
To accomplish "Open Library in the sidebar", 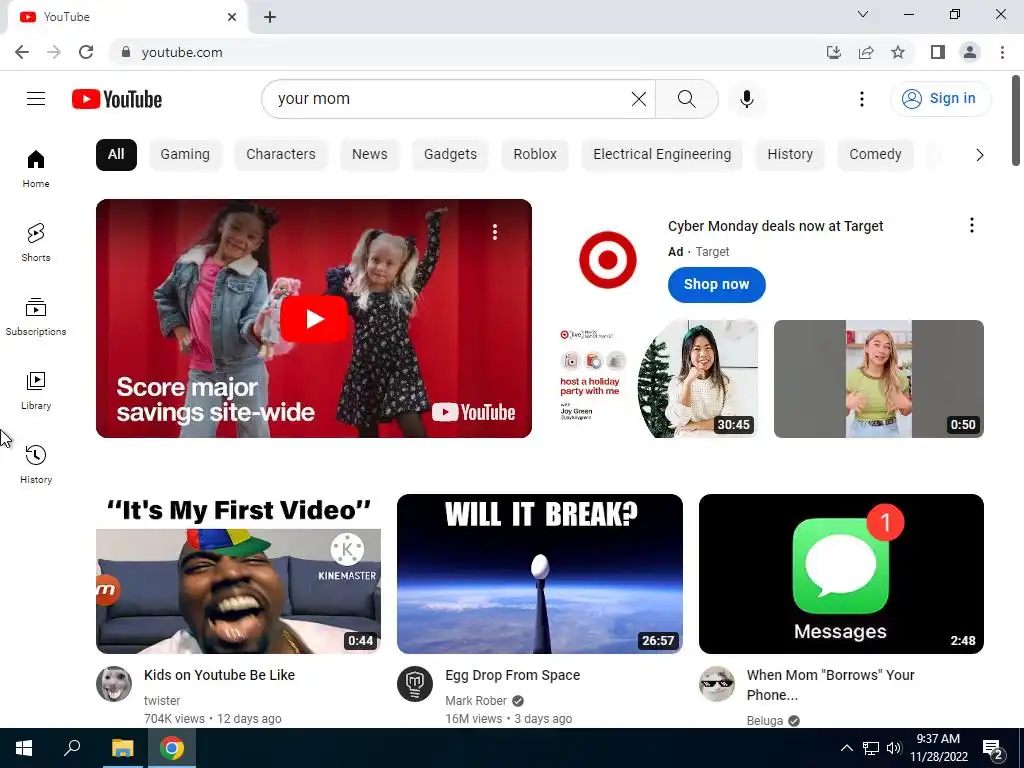I will 36,391.
